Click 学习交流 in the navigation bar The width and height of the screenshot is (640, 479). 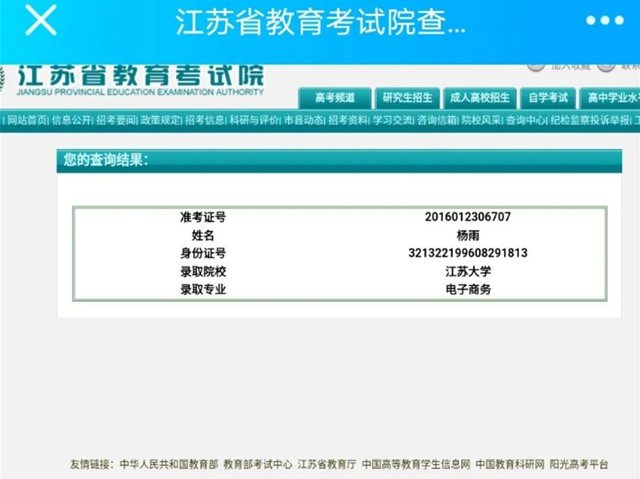[393, 120]
